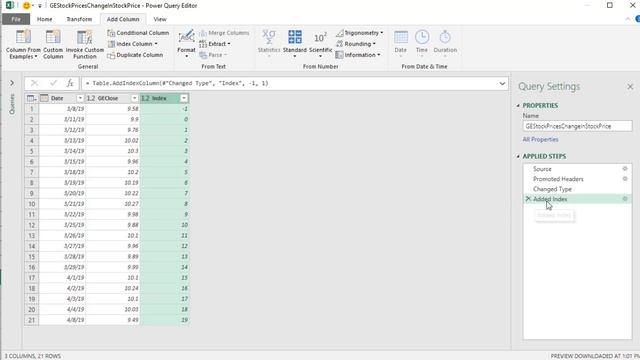Click Merge Columns option

[x=224, y=33]
